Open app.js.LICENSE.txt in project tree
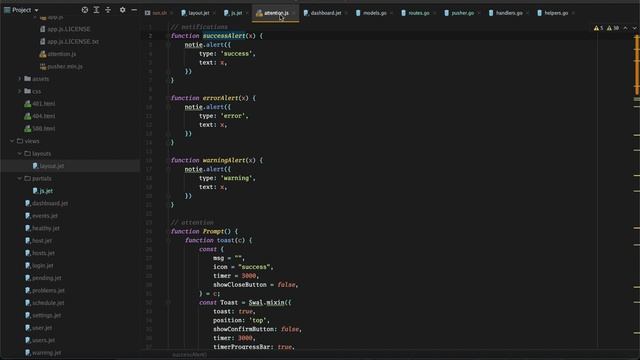This screenshot has height=360, width=640. [69, 42]
